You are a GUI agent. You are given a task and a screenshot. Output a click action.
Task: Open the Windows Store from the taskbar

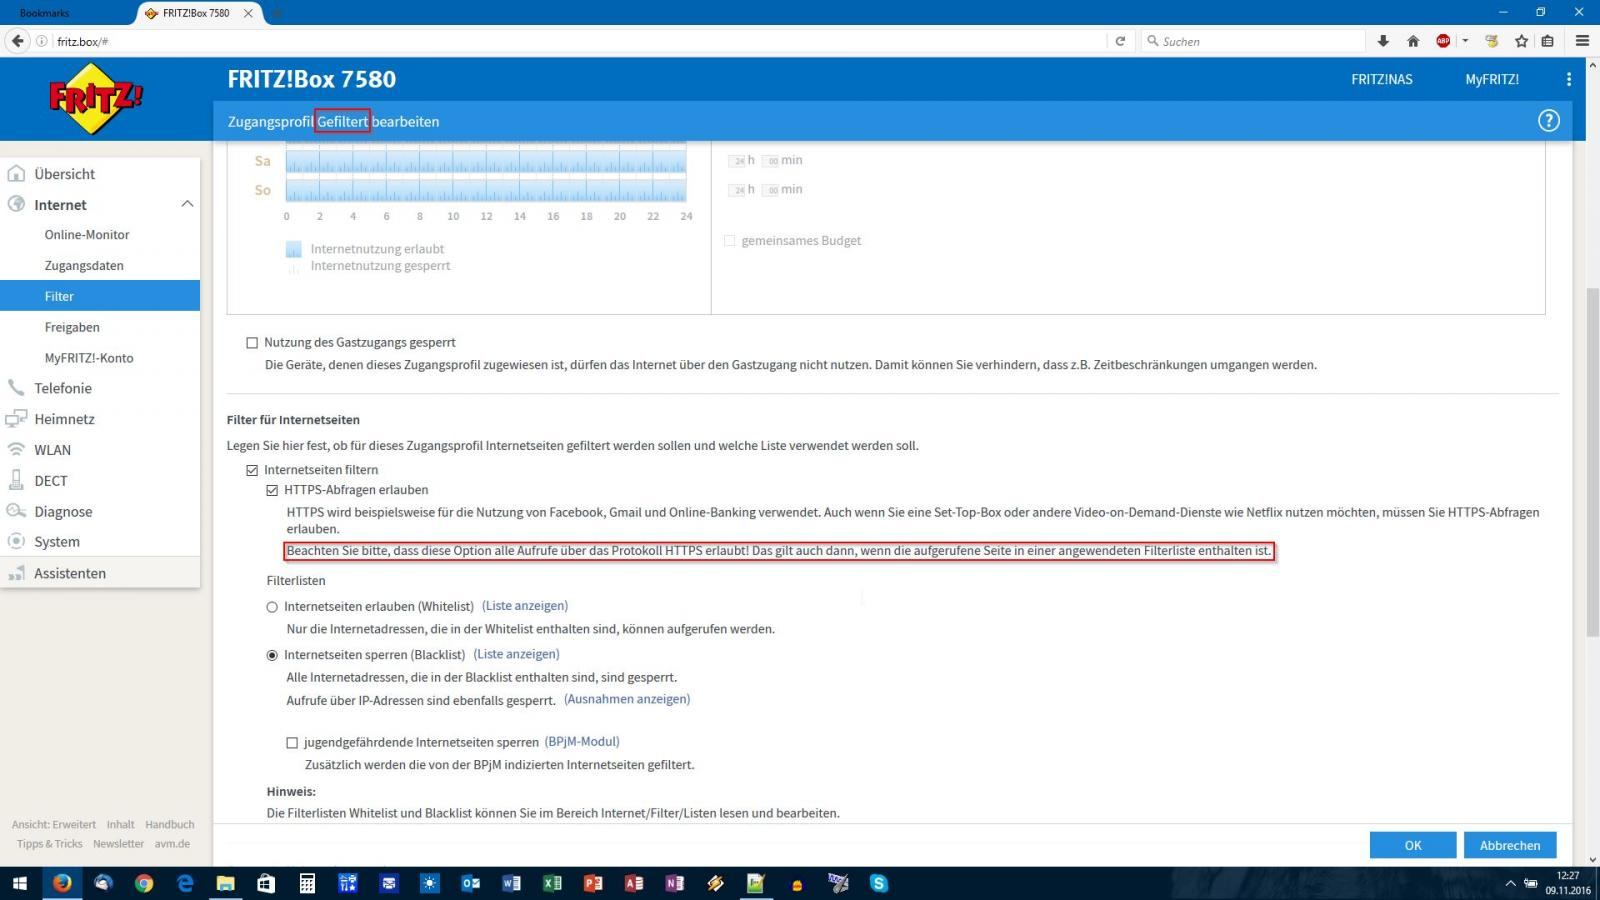(x=266, y=883)
